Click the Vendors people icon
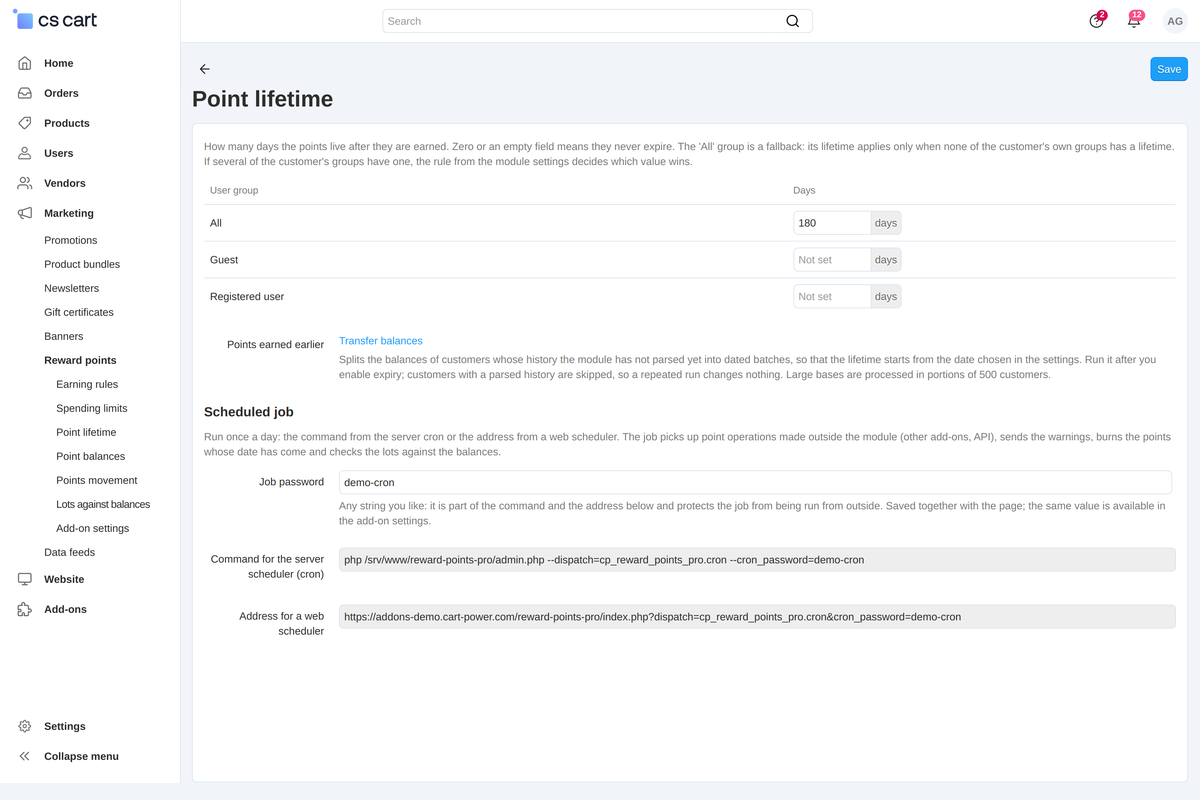The width and height of the screenshot is (1200, 800). (25, 183)
